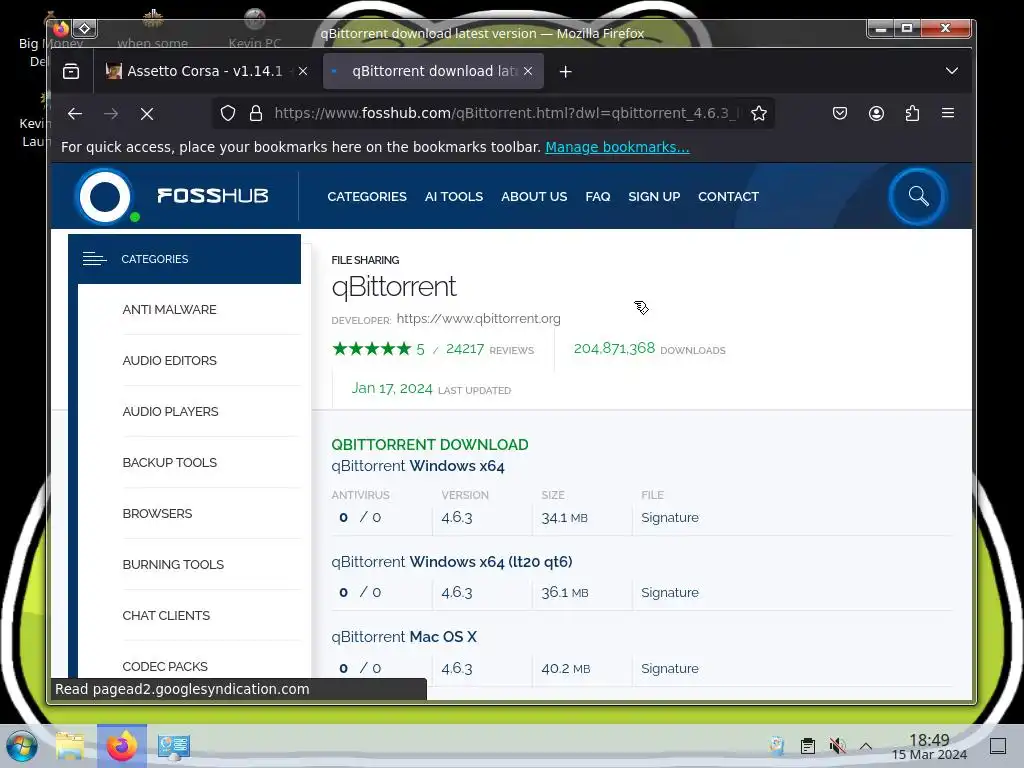Close the qBittorrent download tab
Image resolution: width=1024 pixels, height=768 pixels.
528,71
